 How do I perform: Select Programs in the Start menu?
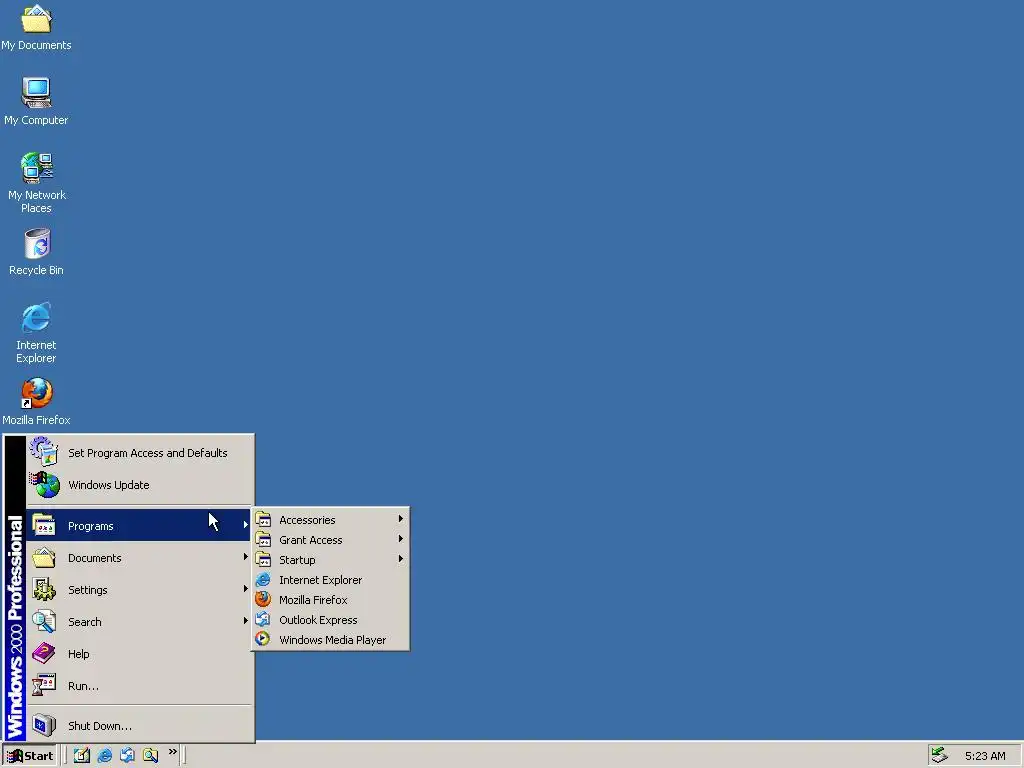140,526
